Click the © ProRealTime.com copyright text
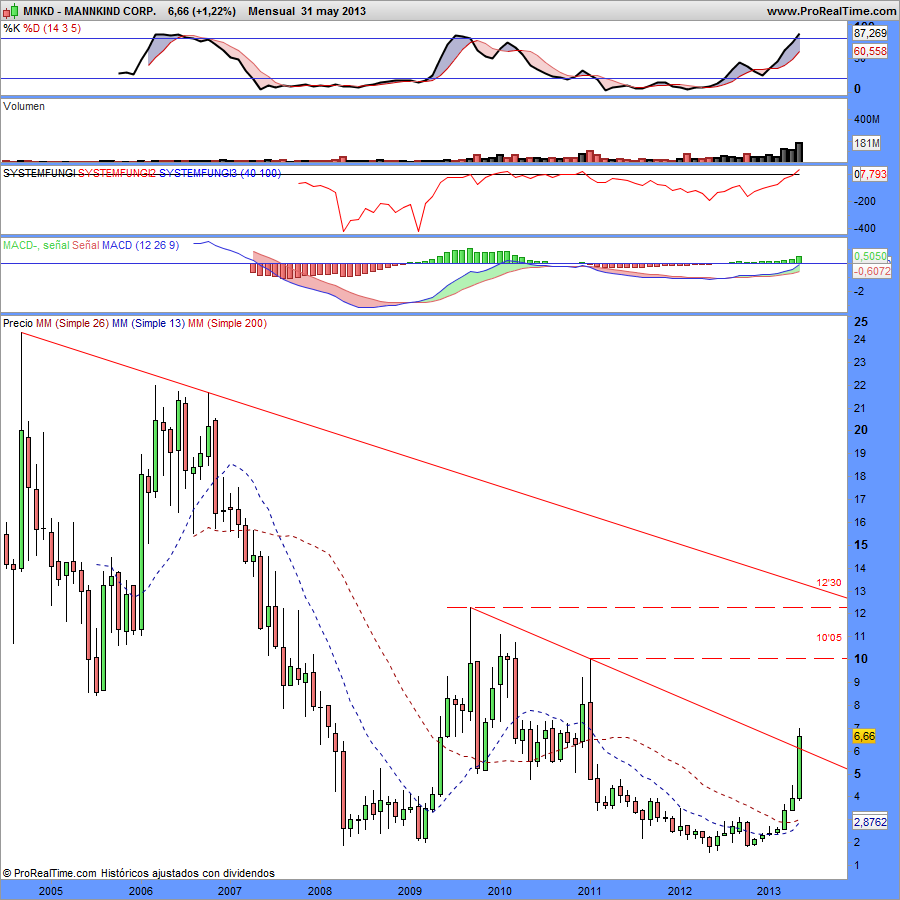 pyautogui.click(x=50, y=873)
